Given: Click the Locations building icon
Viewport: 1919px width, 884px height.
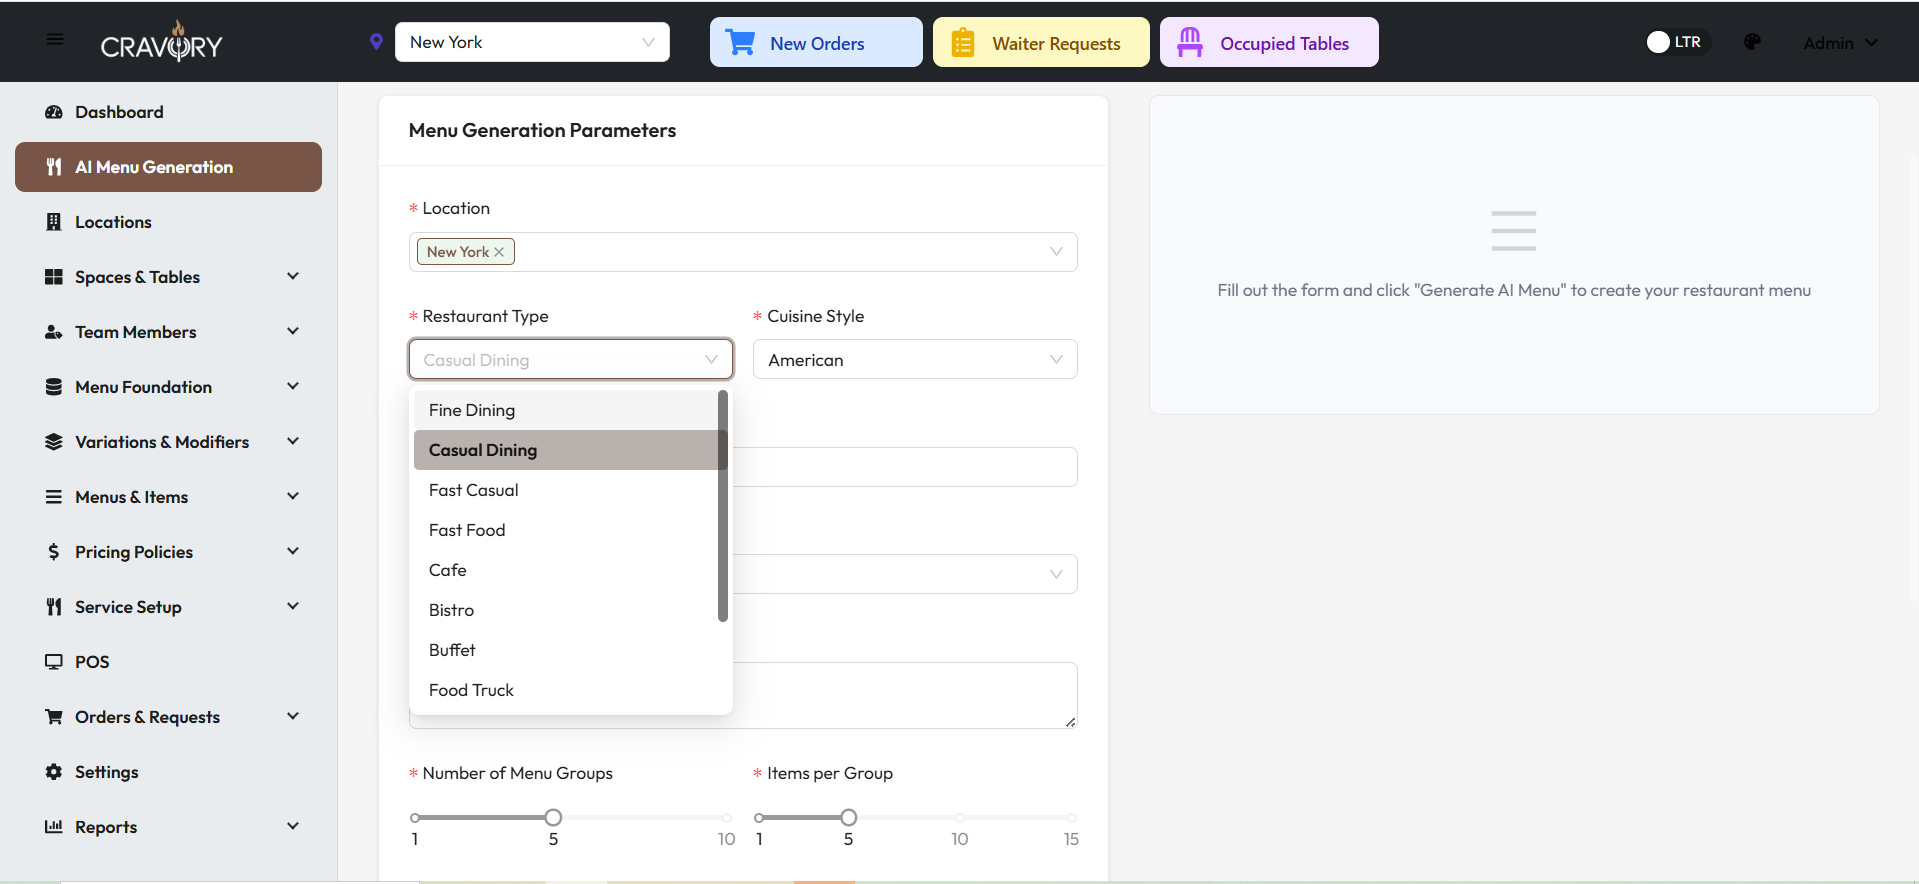Looking at the screenshot, I should click(54, 222).
